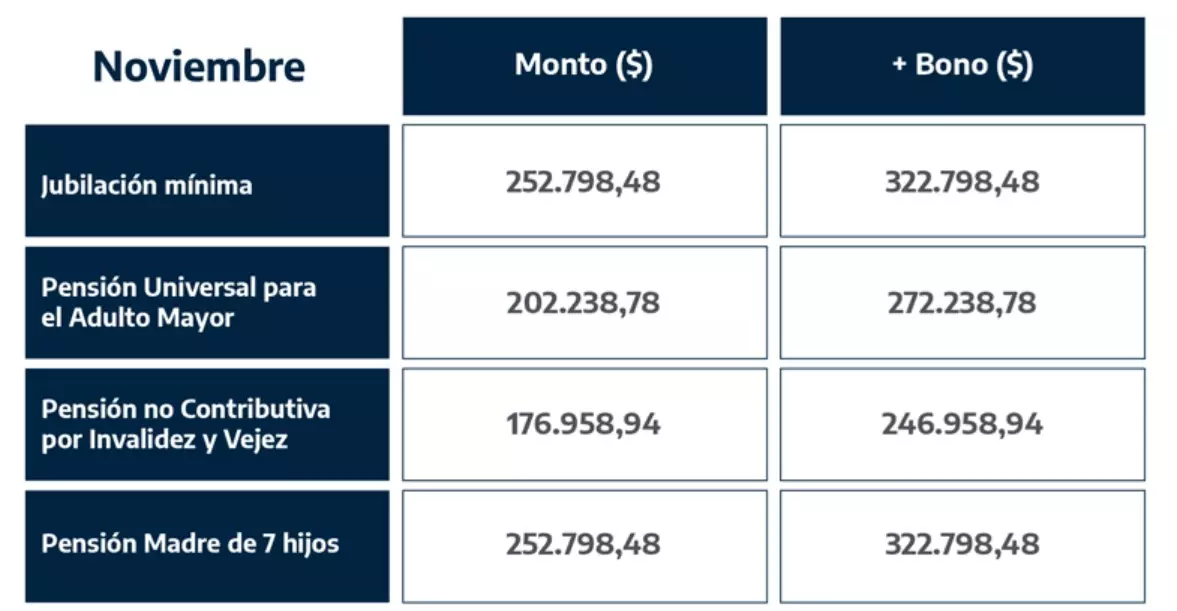Click Pensión no Contributiva por Invalidez y Vejez
The image size is (1177, 611).
pos(186,424)
